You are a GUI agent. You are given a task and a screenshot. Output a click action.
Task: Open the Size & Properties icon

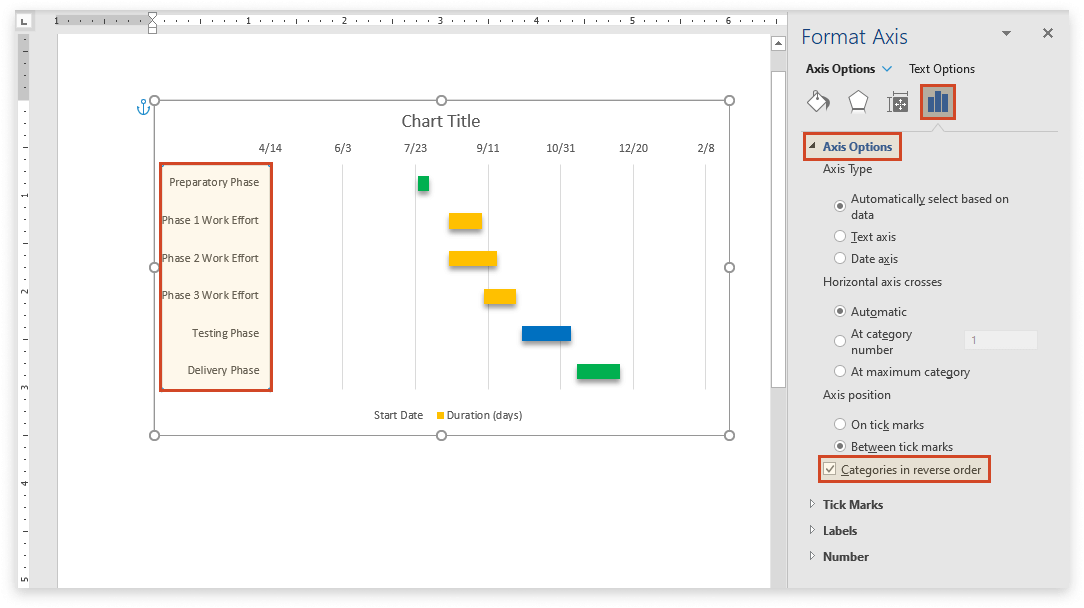tap(897, 102)
